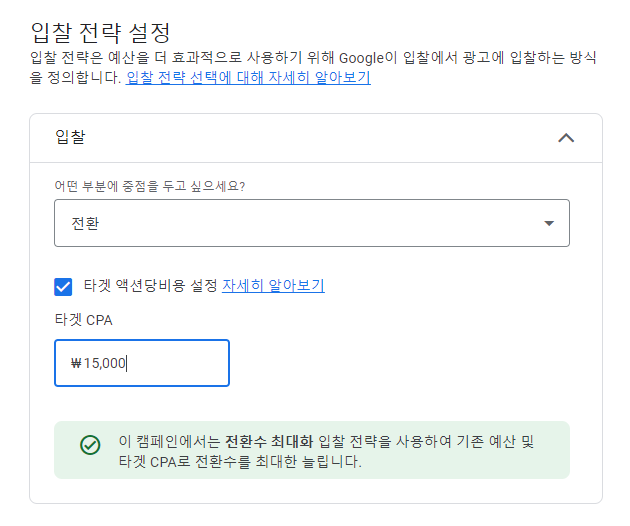The height and width of the screenshot is (526, 630).
Task: Select the 전환 value text in dropdown
Action: click(x=85, y=223)
